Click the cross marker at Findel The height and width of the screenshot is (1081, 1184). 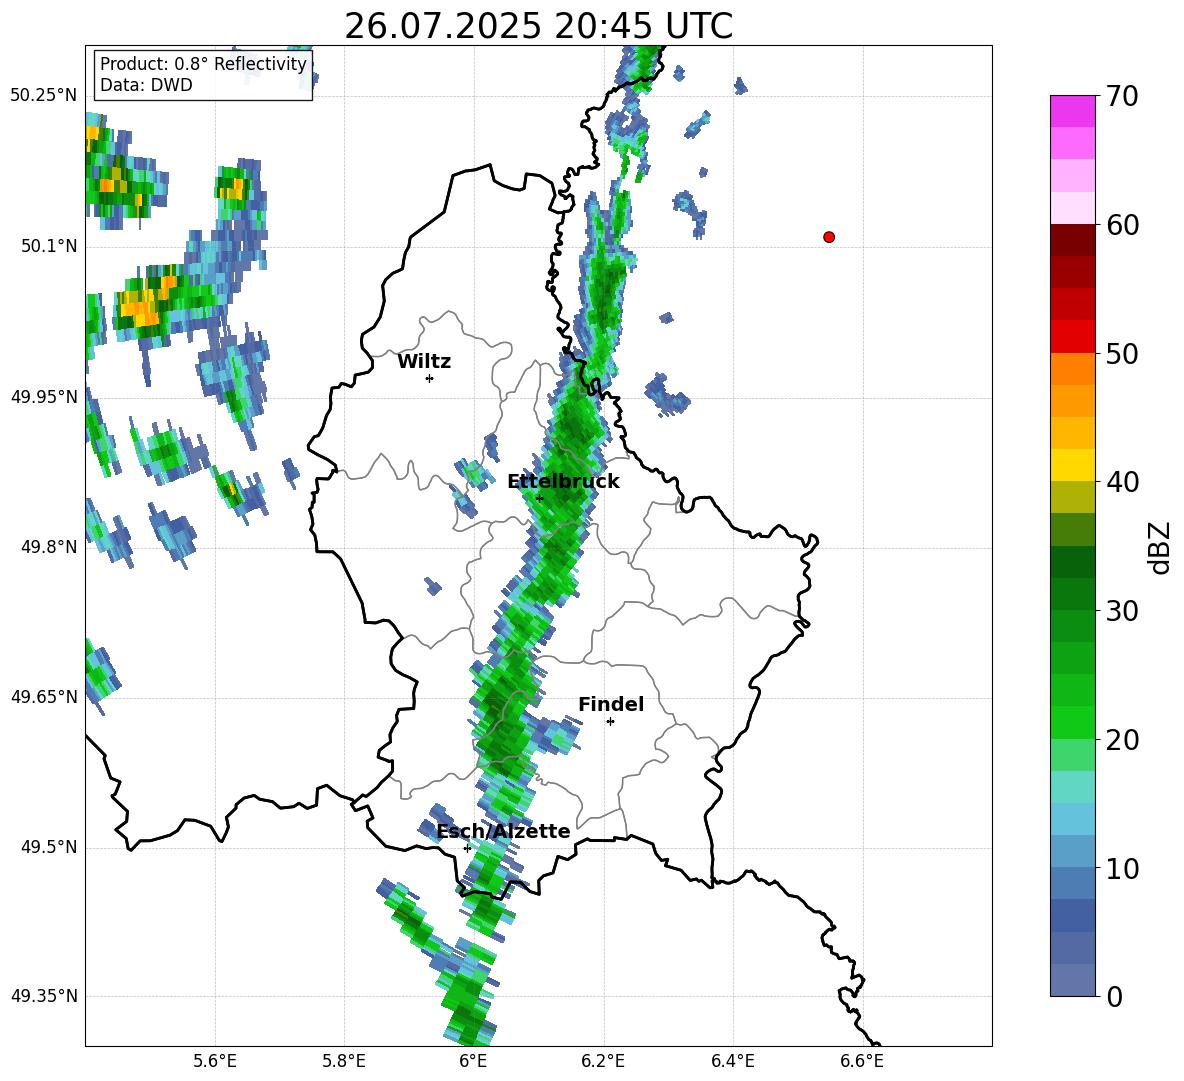point(610,722)
